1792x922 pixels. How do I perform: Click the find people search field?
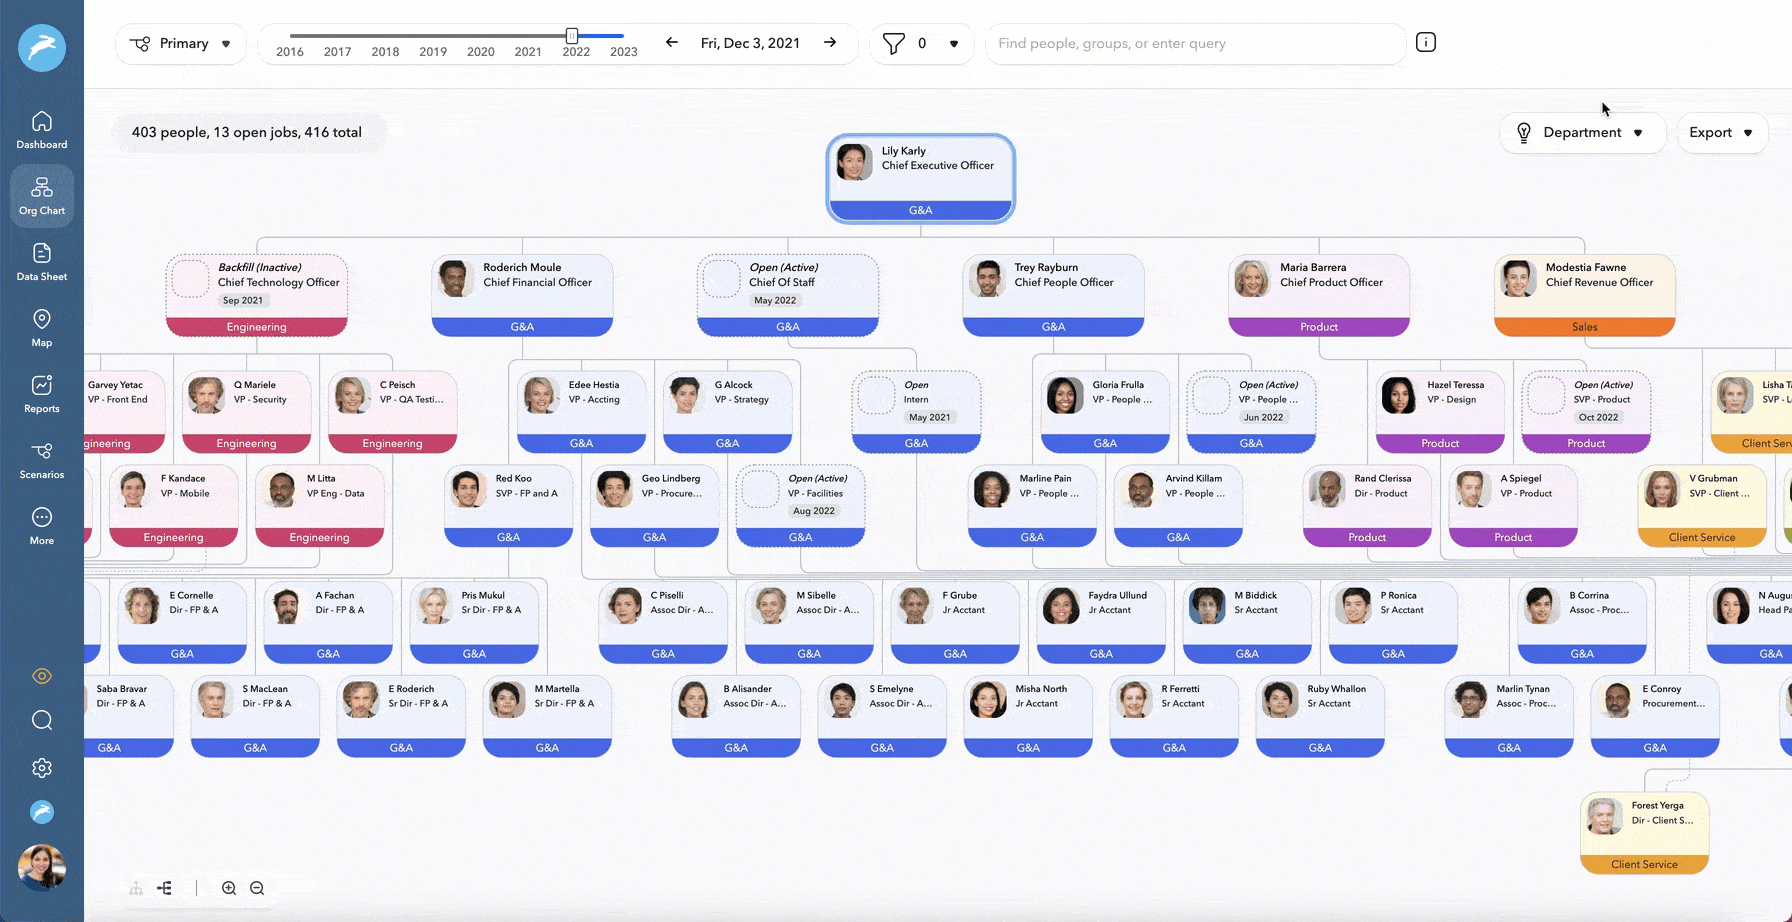tap(1195, 43)
